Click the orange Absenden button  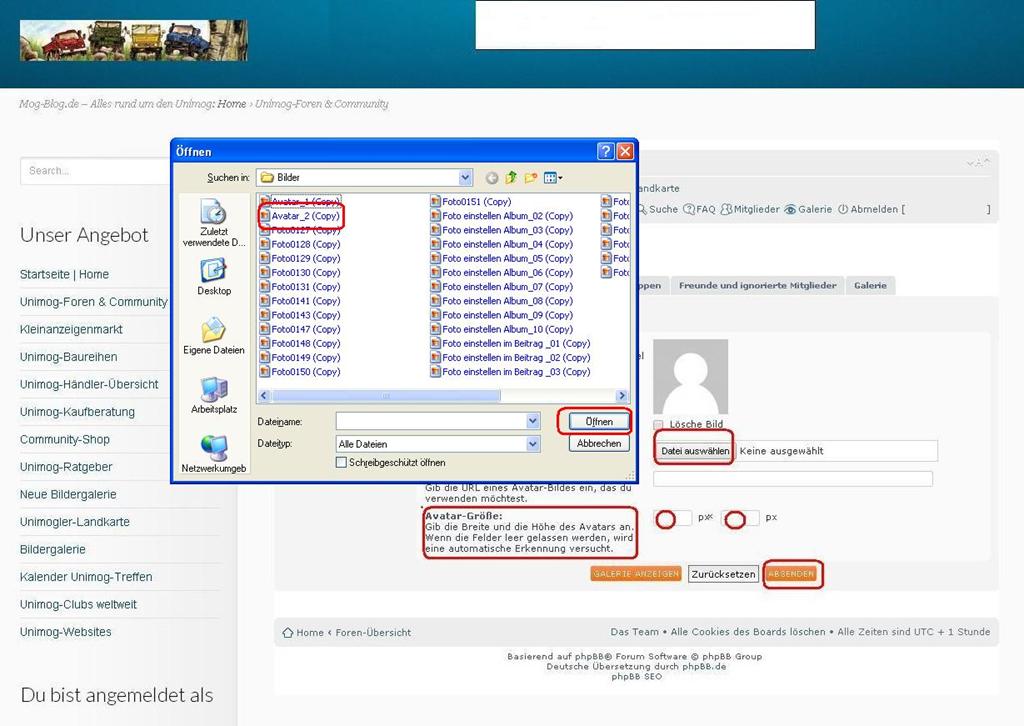(x=792, y=574)
